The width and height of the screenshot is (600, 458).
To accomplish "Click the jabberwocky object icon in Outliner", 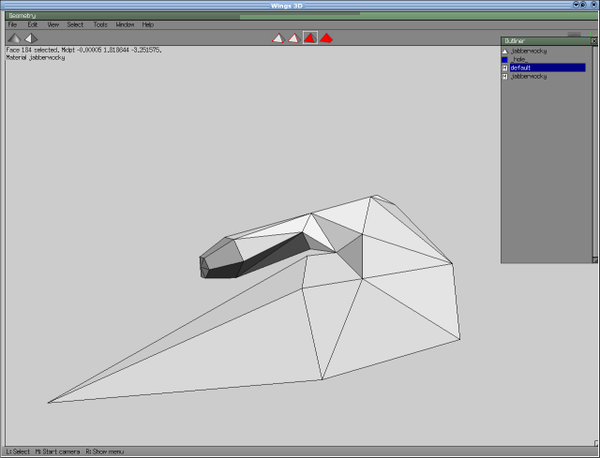I will pos(505,50).
